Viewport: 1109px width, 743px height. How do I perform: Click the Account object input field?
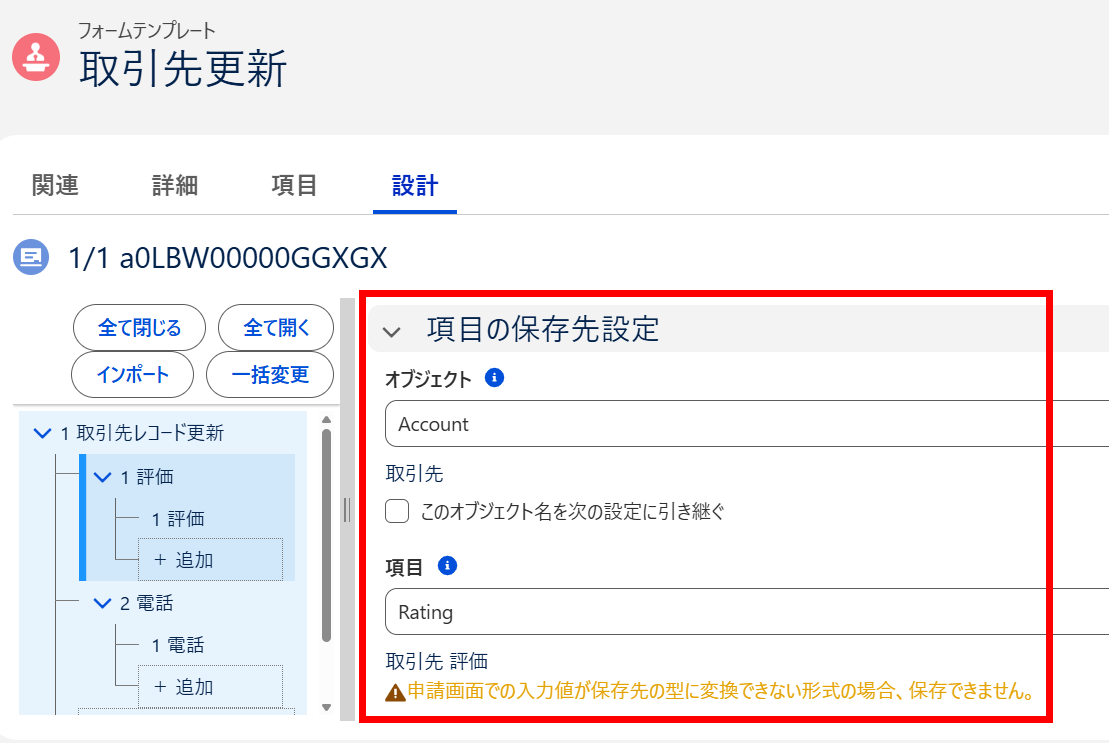point(747,423)
